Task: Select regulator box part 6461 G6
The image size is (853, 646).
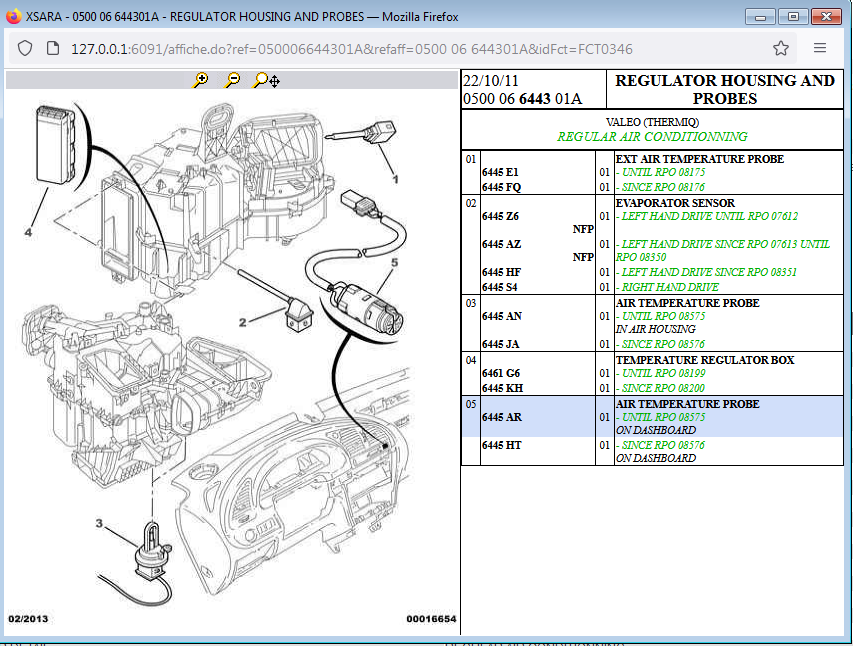Action: pyautogui.click(x=501, y=373)
